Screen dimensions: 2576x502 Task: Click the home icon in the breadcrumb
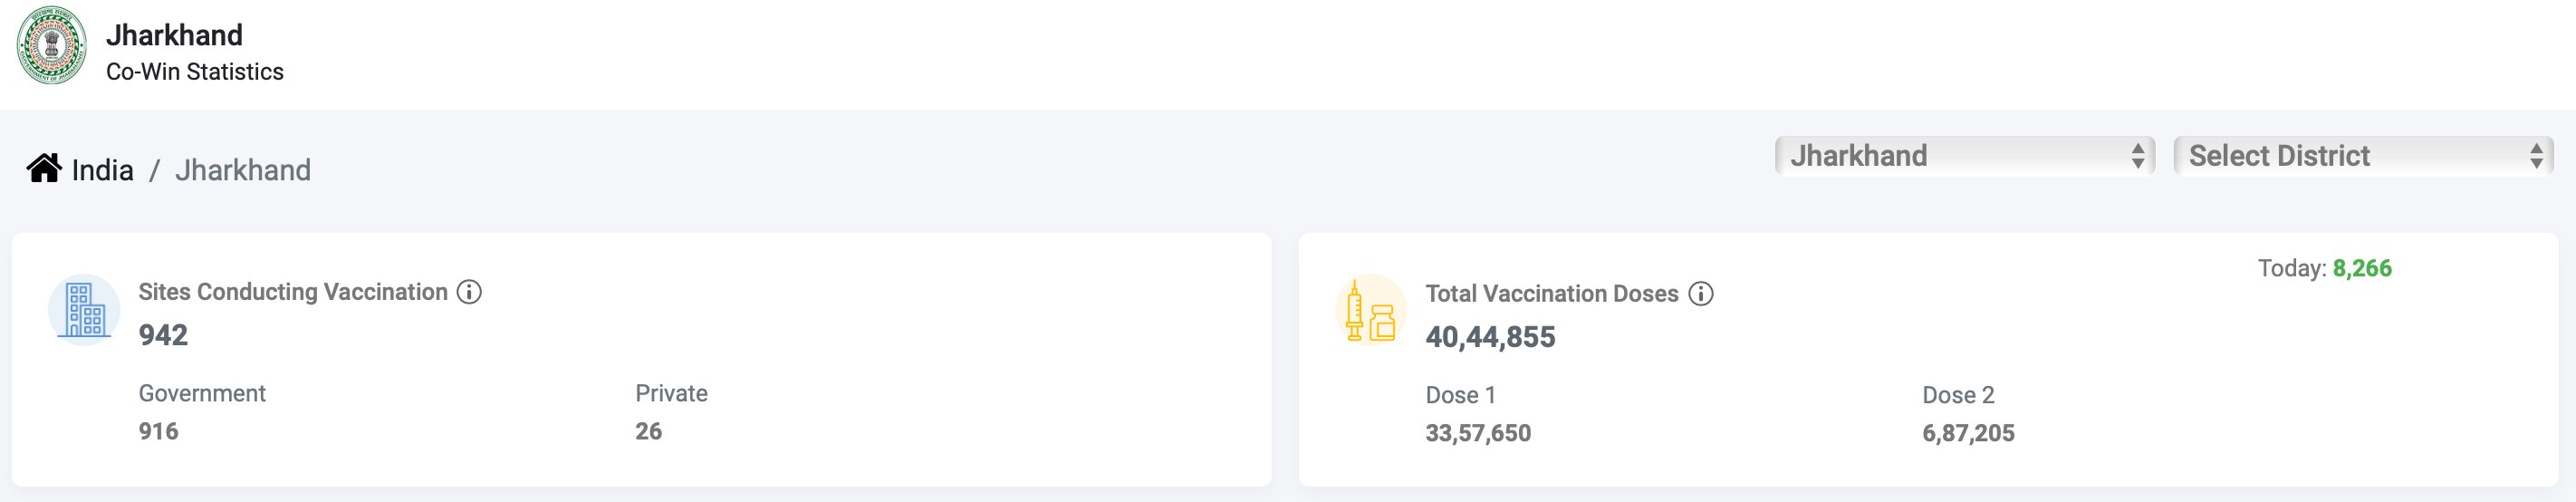point(44,169)
